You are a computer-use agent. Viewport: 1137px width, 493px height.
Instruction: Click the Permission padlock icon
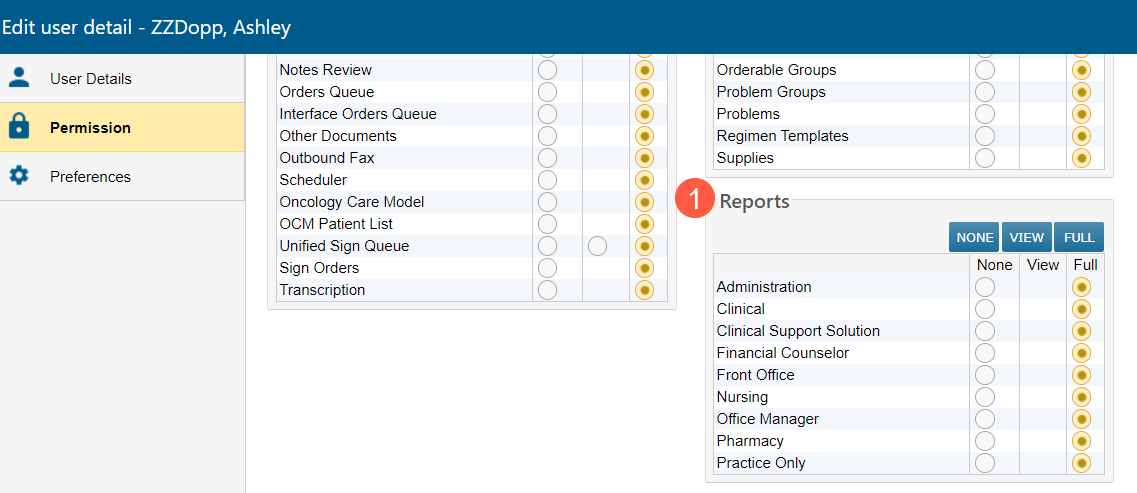click(19, 127)
